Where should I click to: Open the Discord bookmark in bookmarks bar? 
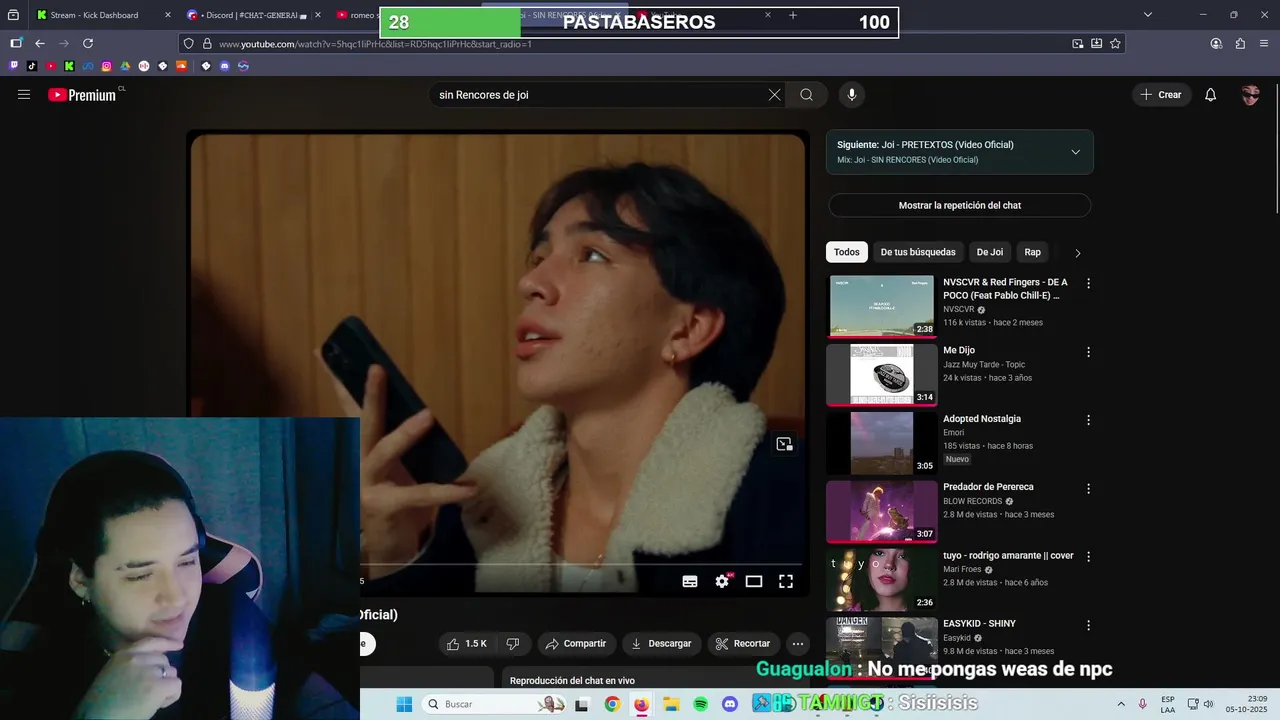(x=224, y=66)
